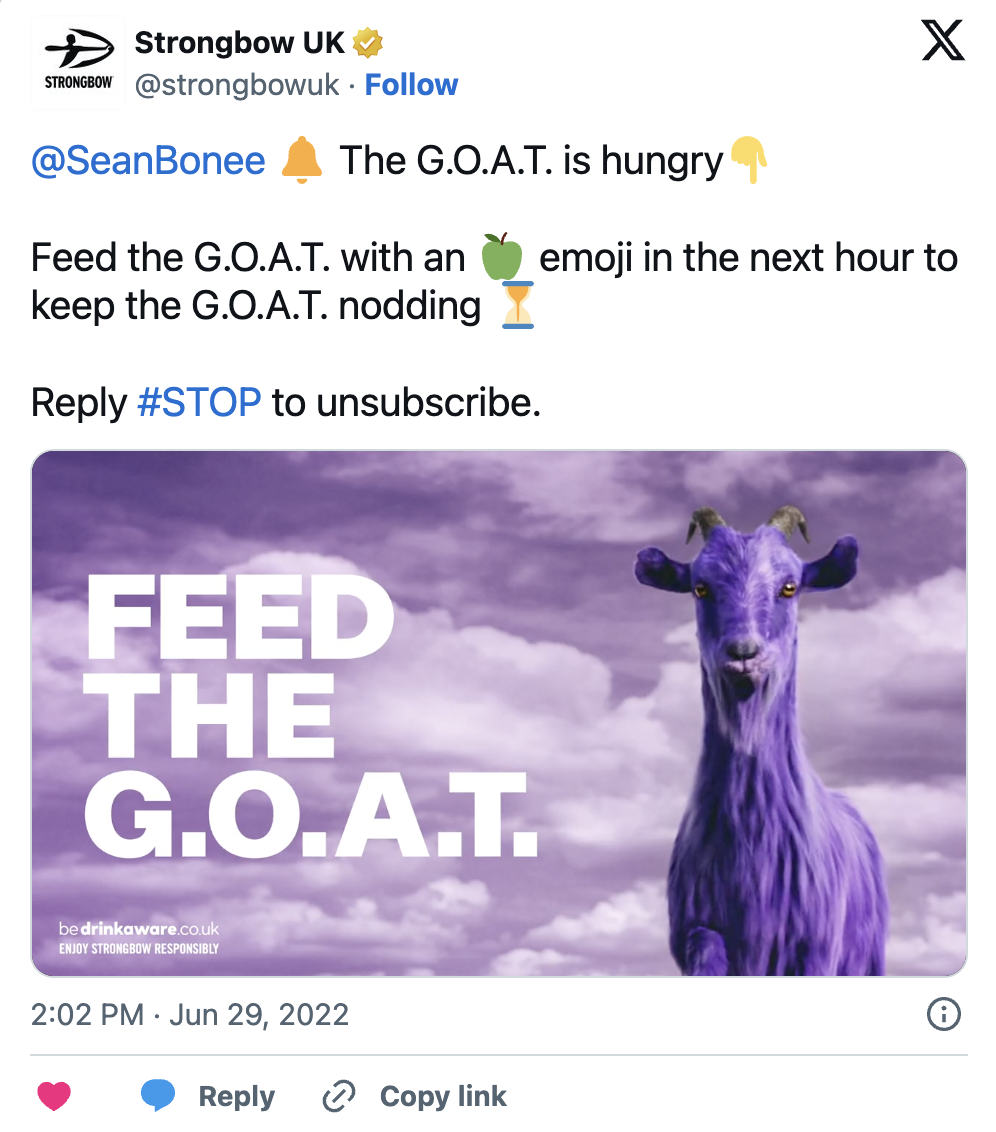Like the tweet with the heart icon
The height and width of the screenshot is (1132, 996).
click(54, 1096)
